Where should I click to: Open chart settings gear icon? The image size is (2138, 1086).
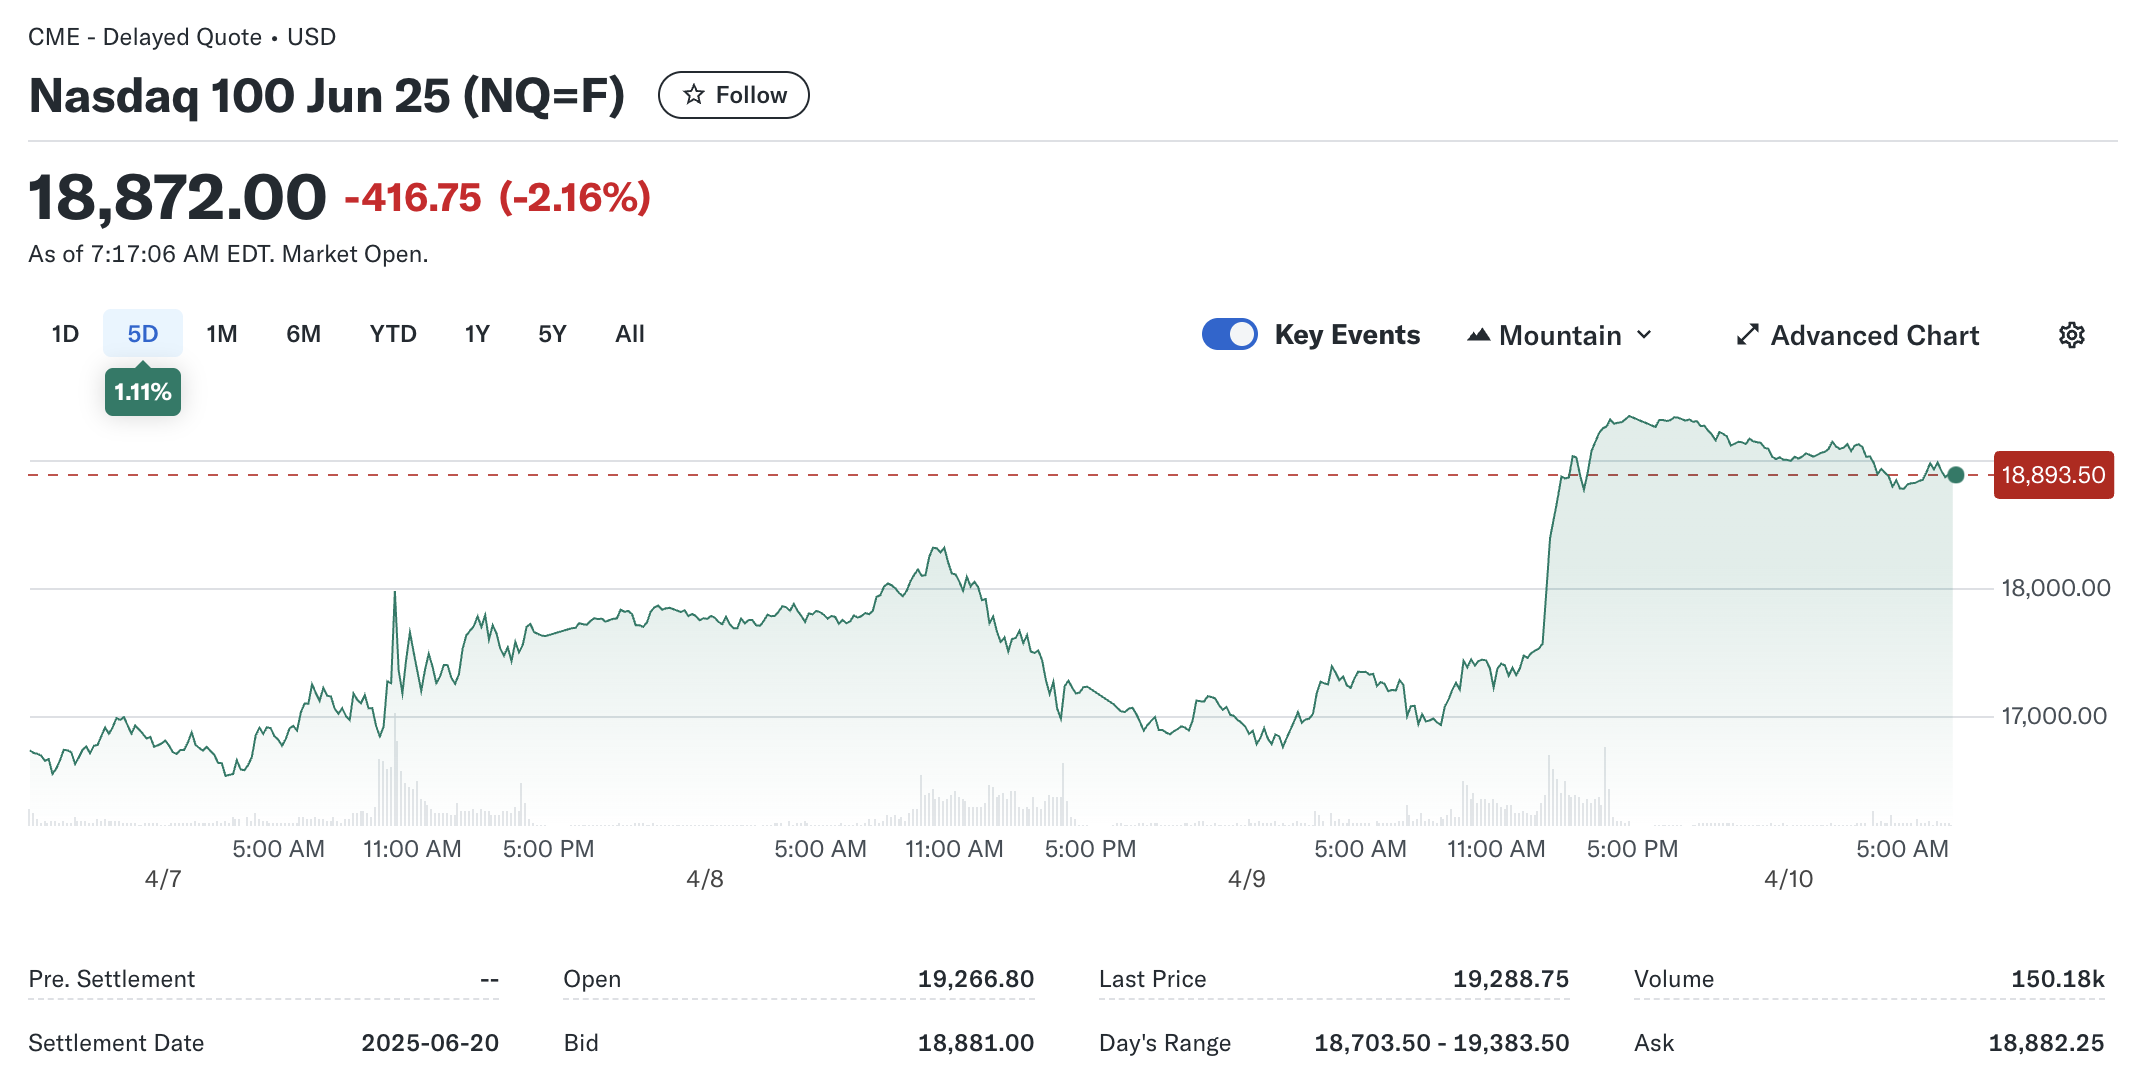pyautogui.click(x=2071, y=335)
